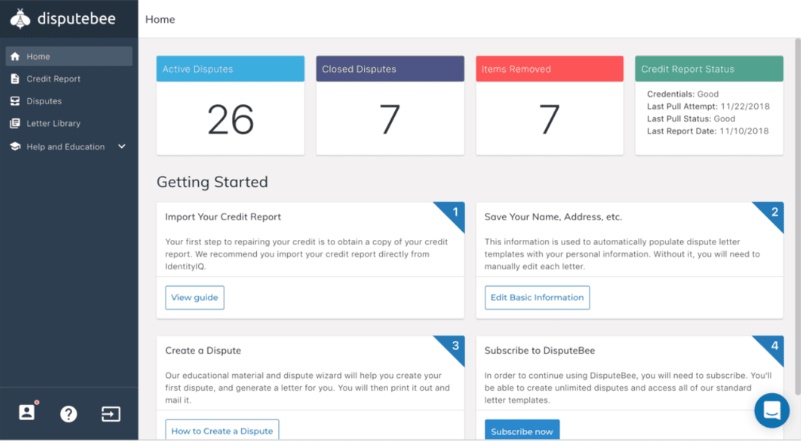Click the disputebee bee logo icon
The image size is (801, 441).
20,19
